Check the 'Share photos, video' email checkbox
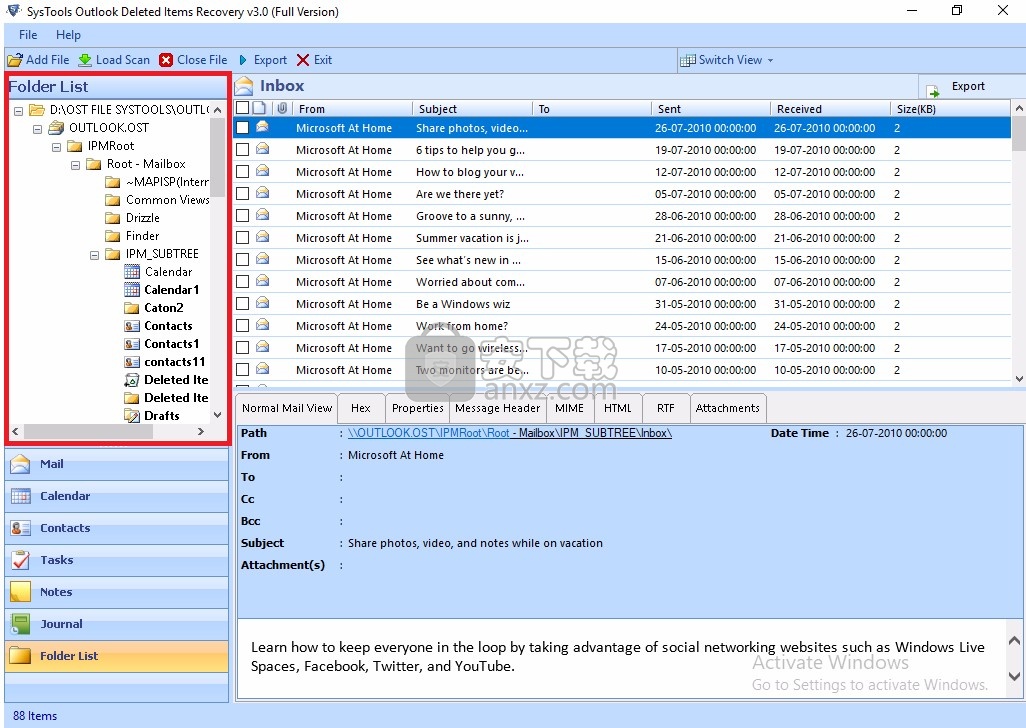 pyautogui.click(x=242, y=128)
